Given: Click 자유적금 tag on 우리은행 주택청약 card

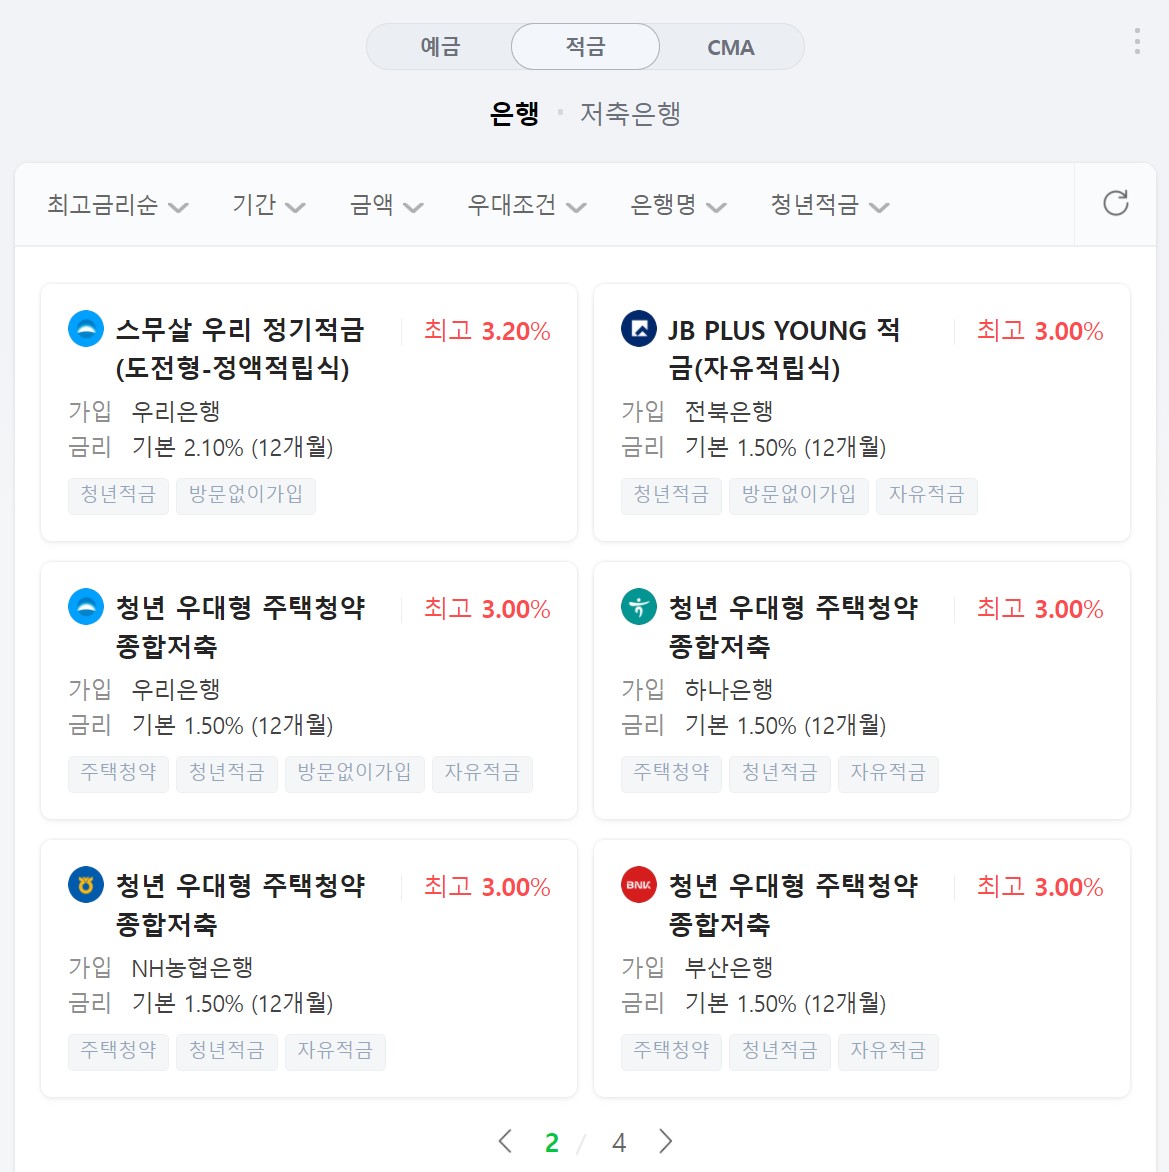Looking at the screenshot, I should [x=483, y=773].
